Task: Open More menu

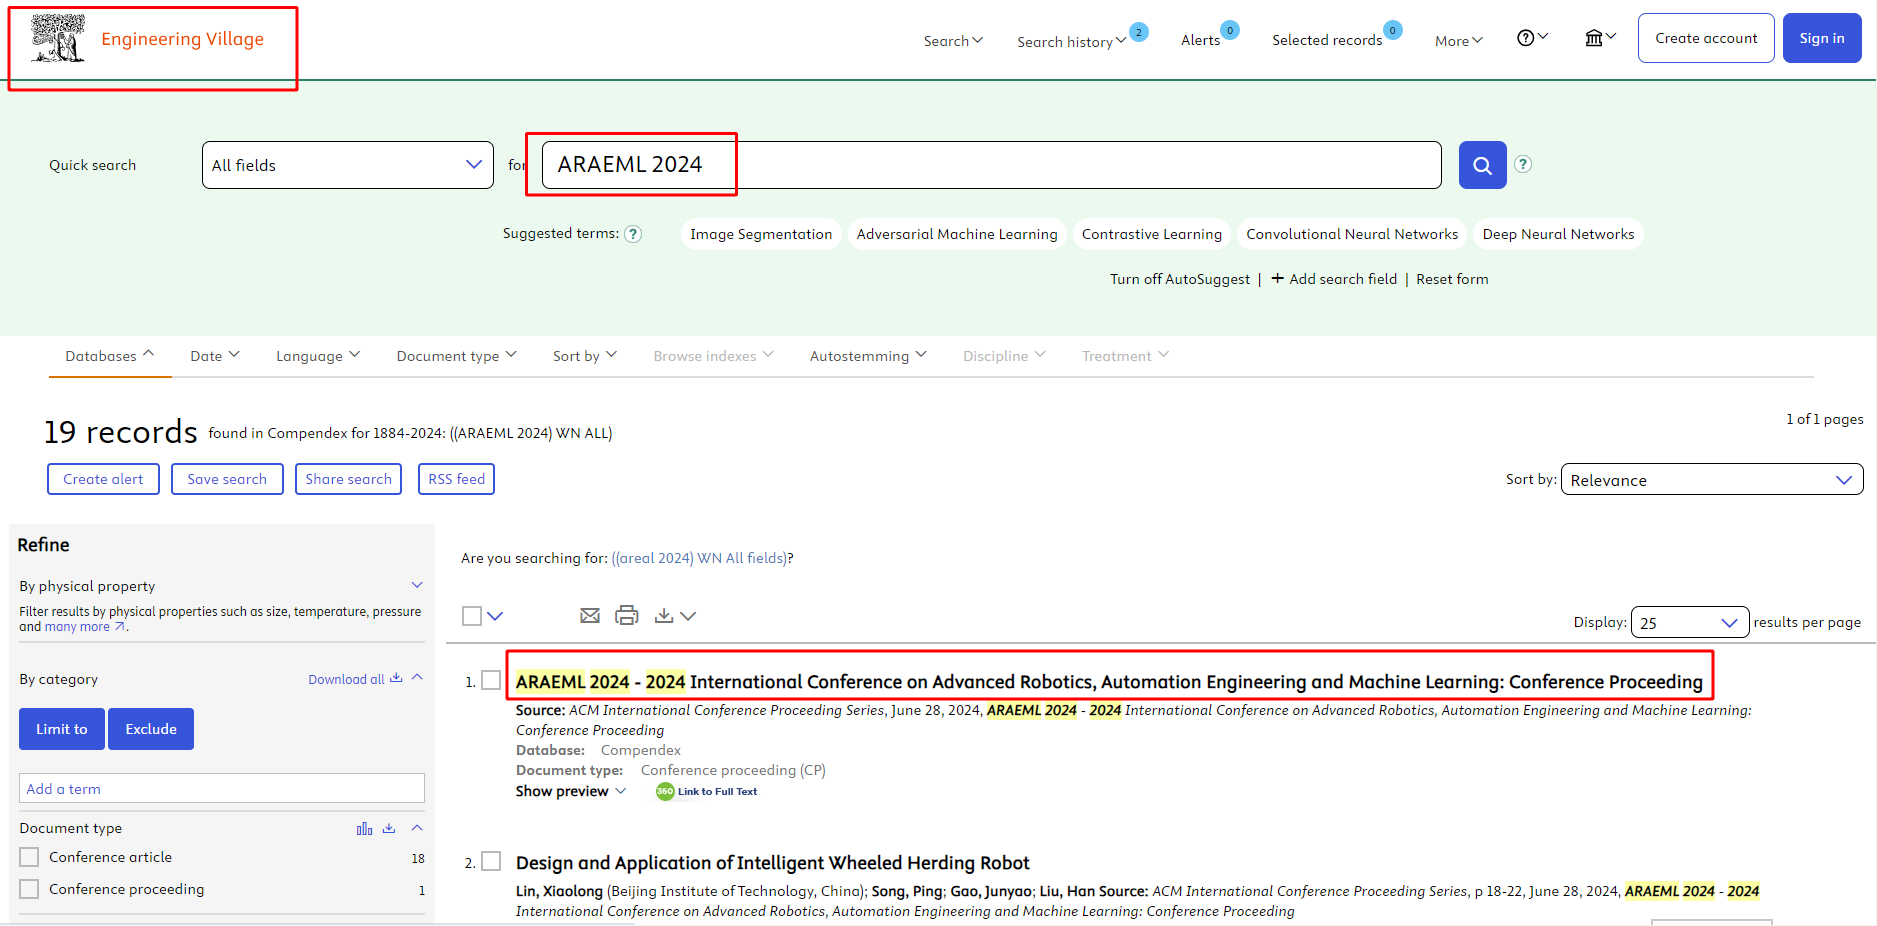Action: pos(1458,41)
